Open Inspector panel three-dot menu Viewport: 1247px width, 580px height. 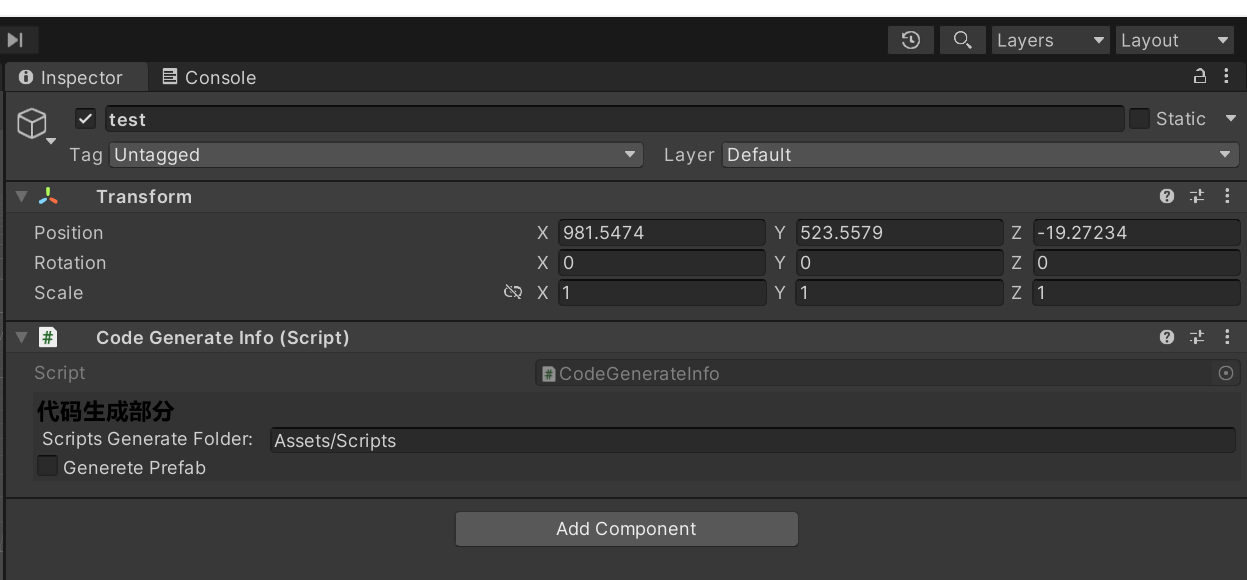click(x=1227, y=77)
